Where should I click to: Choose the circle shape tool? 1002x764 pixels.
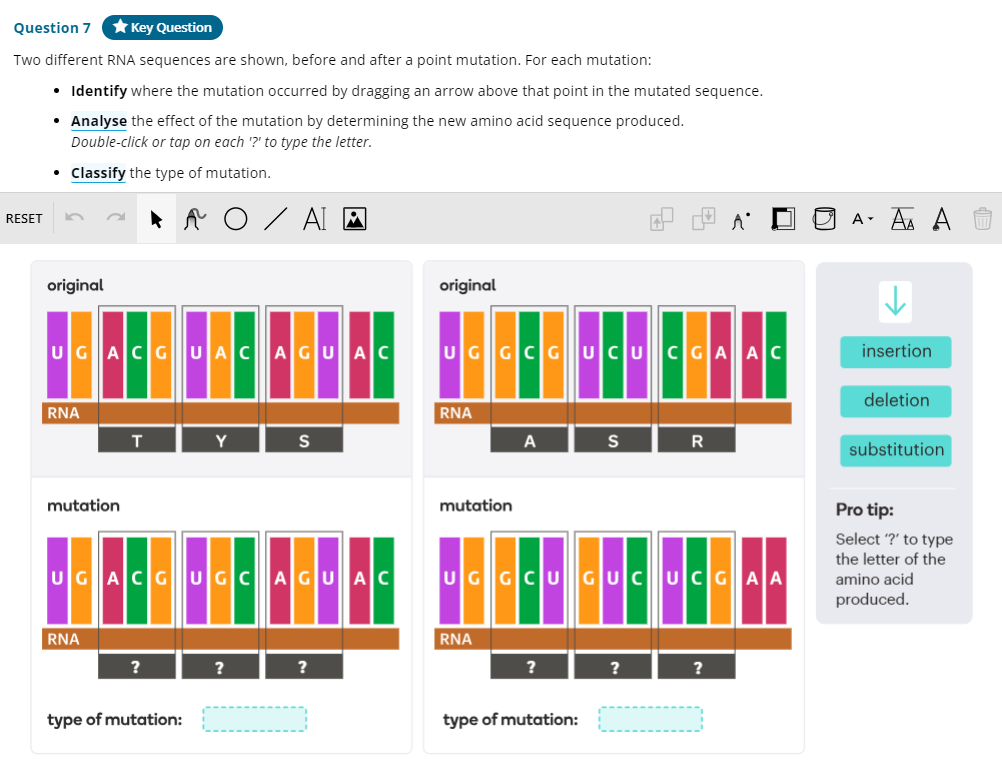[235, 218]
